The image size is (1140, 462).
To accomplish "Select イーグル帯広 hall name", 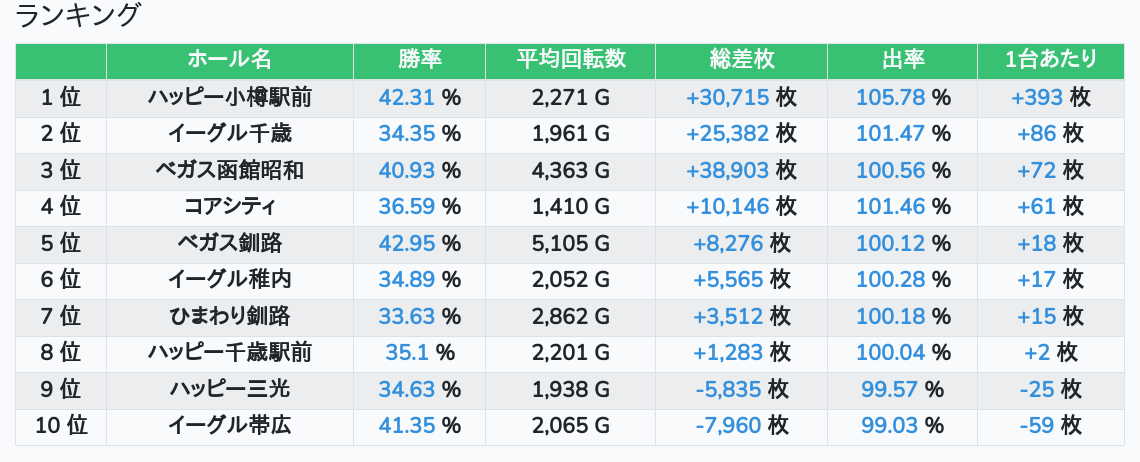I will point(229,426).
